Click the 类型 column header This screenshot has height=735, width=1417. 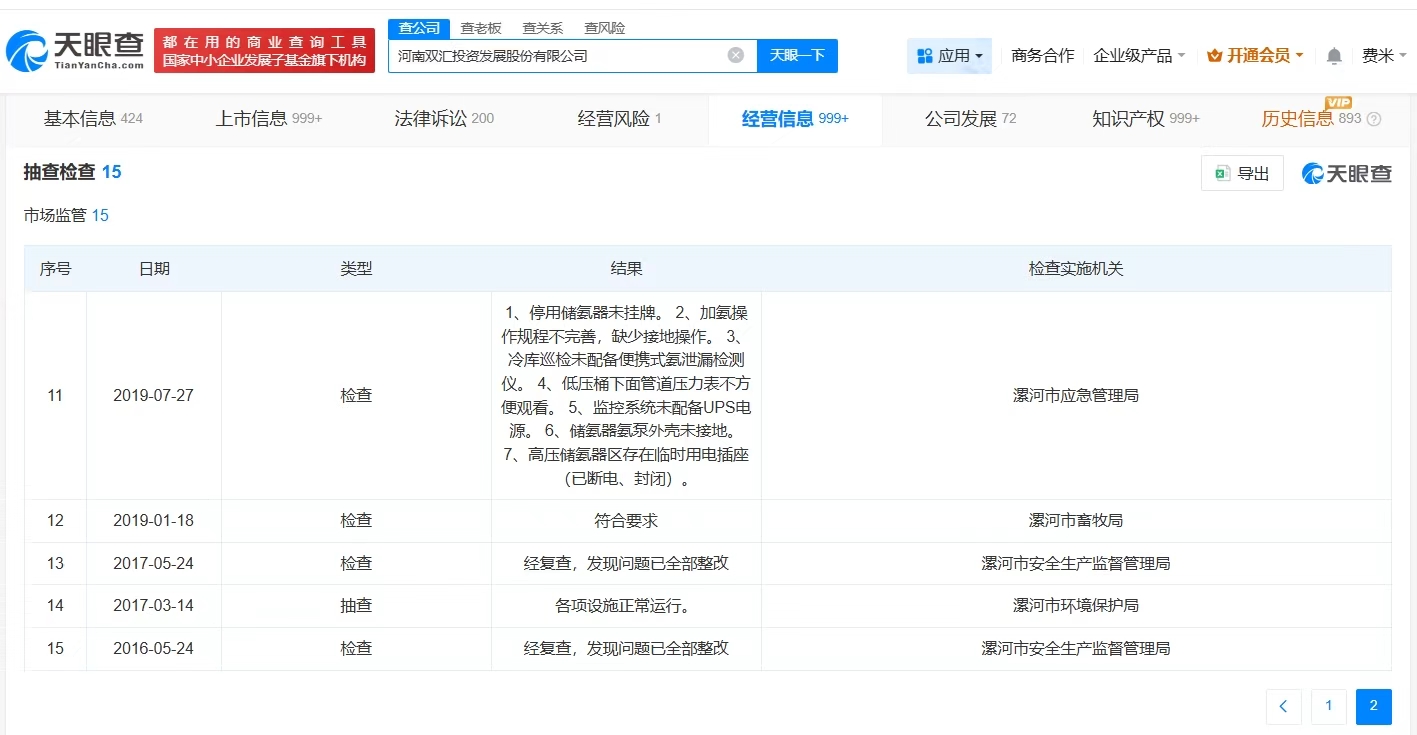[x=356, y=269]
